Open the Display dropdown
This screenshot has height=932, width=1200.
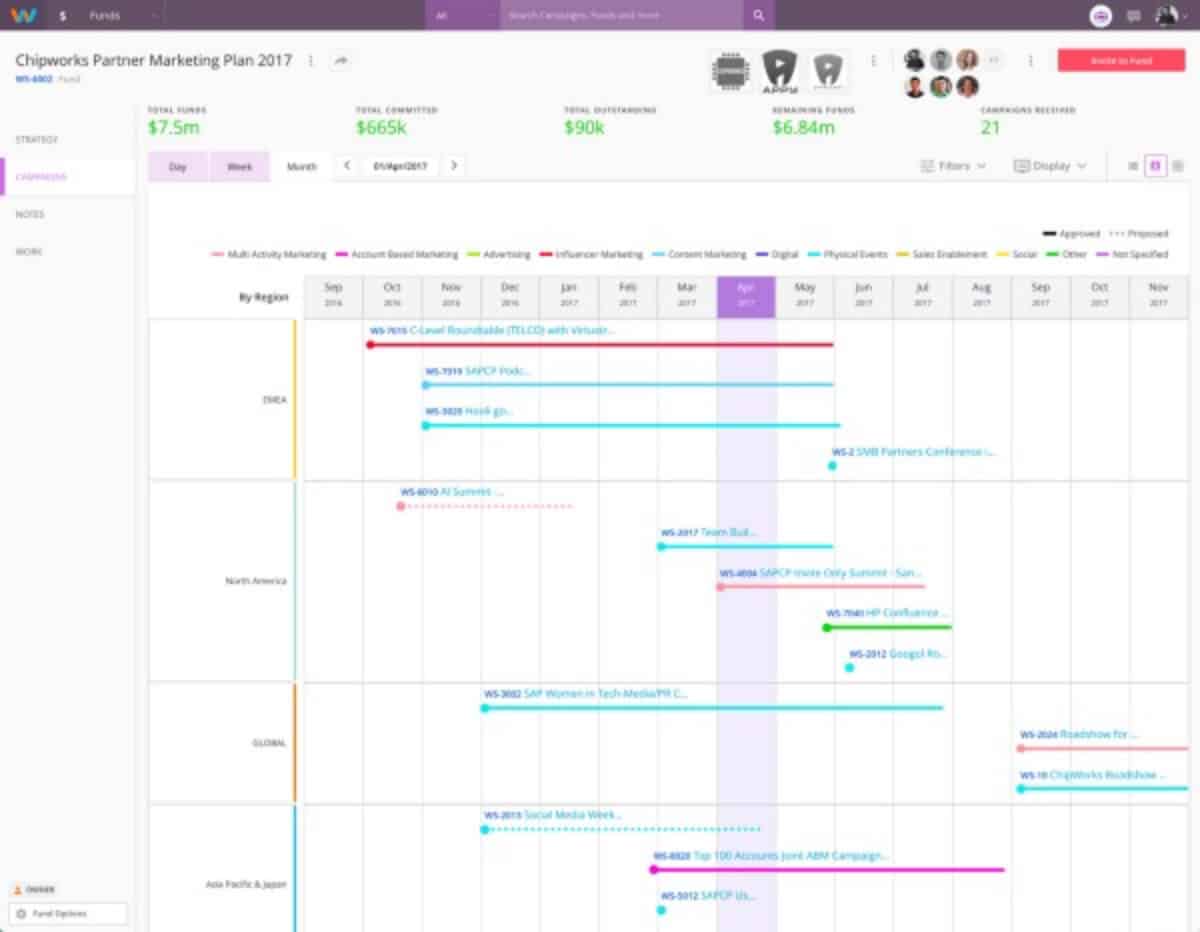pos(1050,166)
